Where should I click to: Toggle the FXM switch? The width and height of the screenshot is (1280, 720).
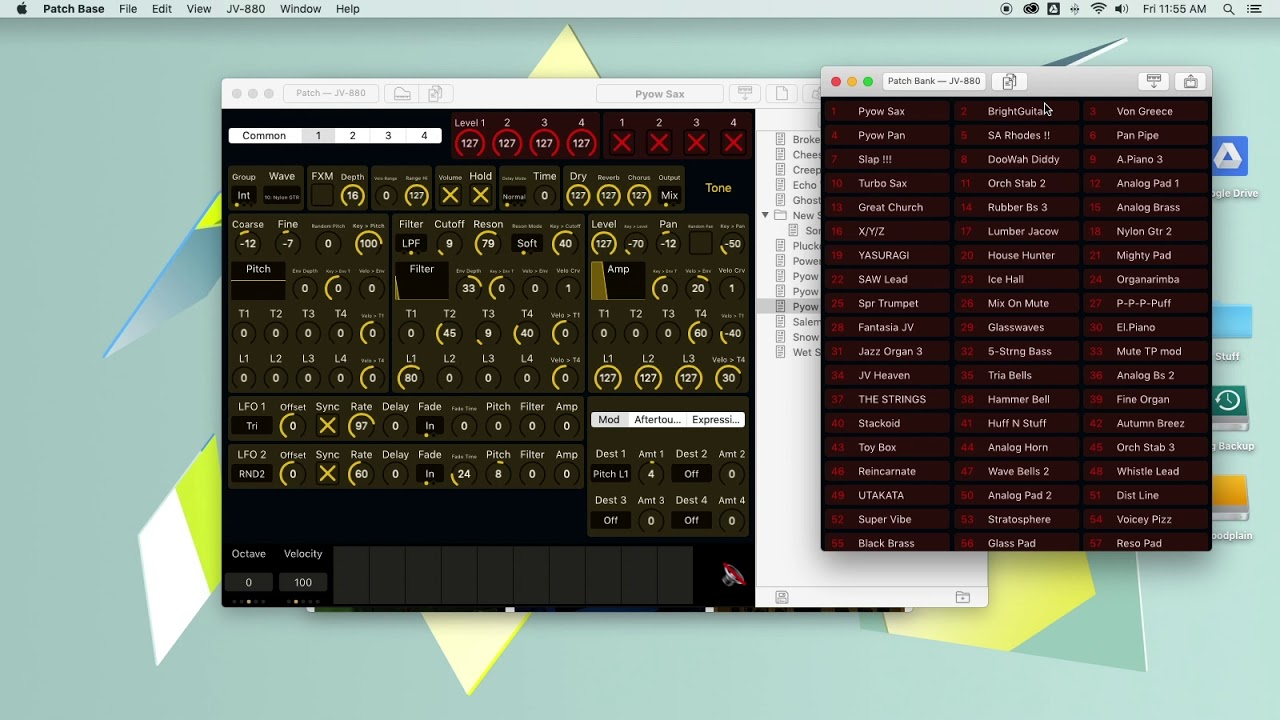[x=322, y=195]
